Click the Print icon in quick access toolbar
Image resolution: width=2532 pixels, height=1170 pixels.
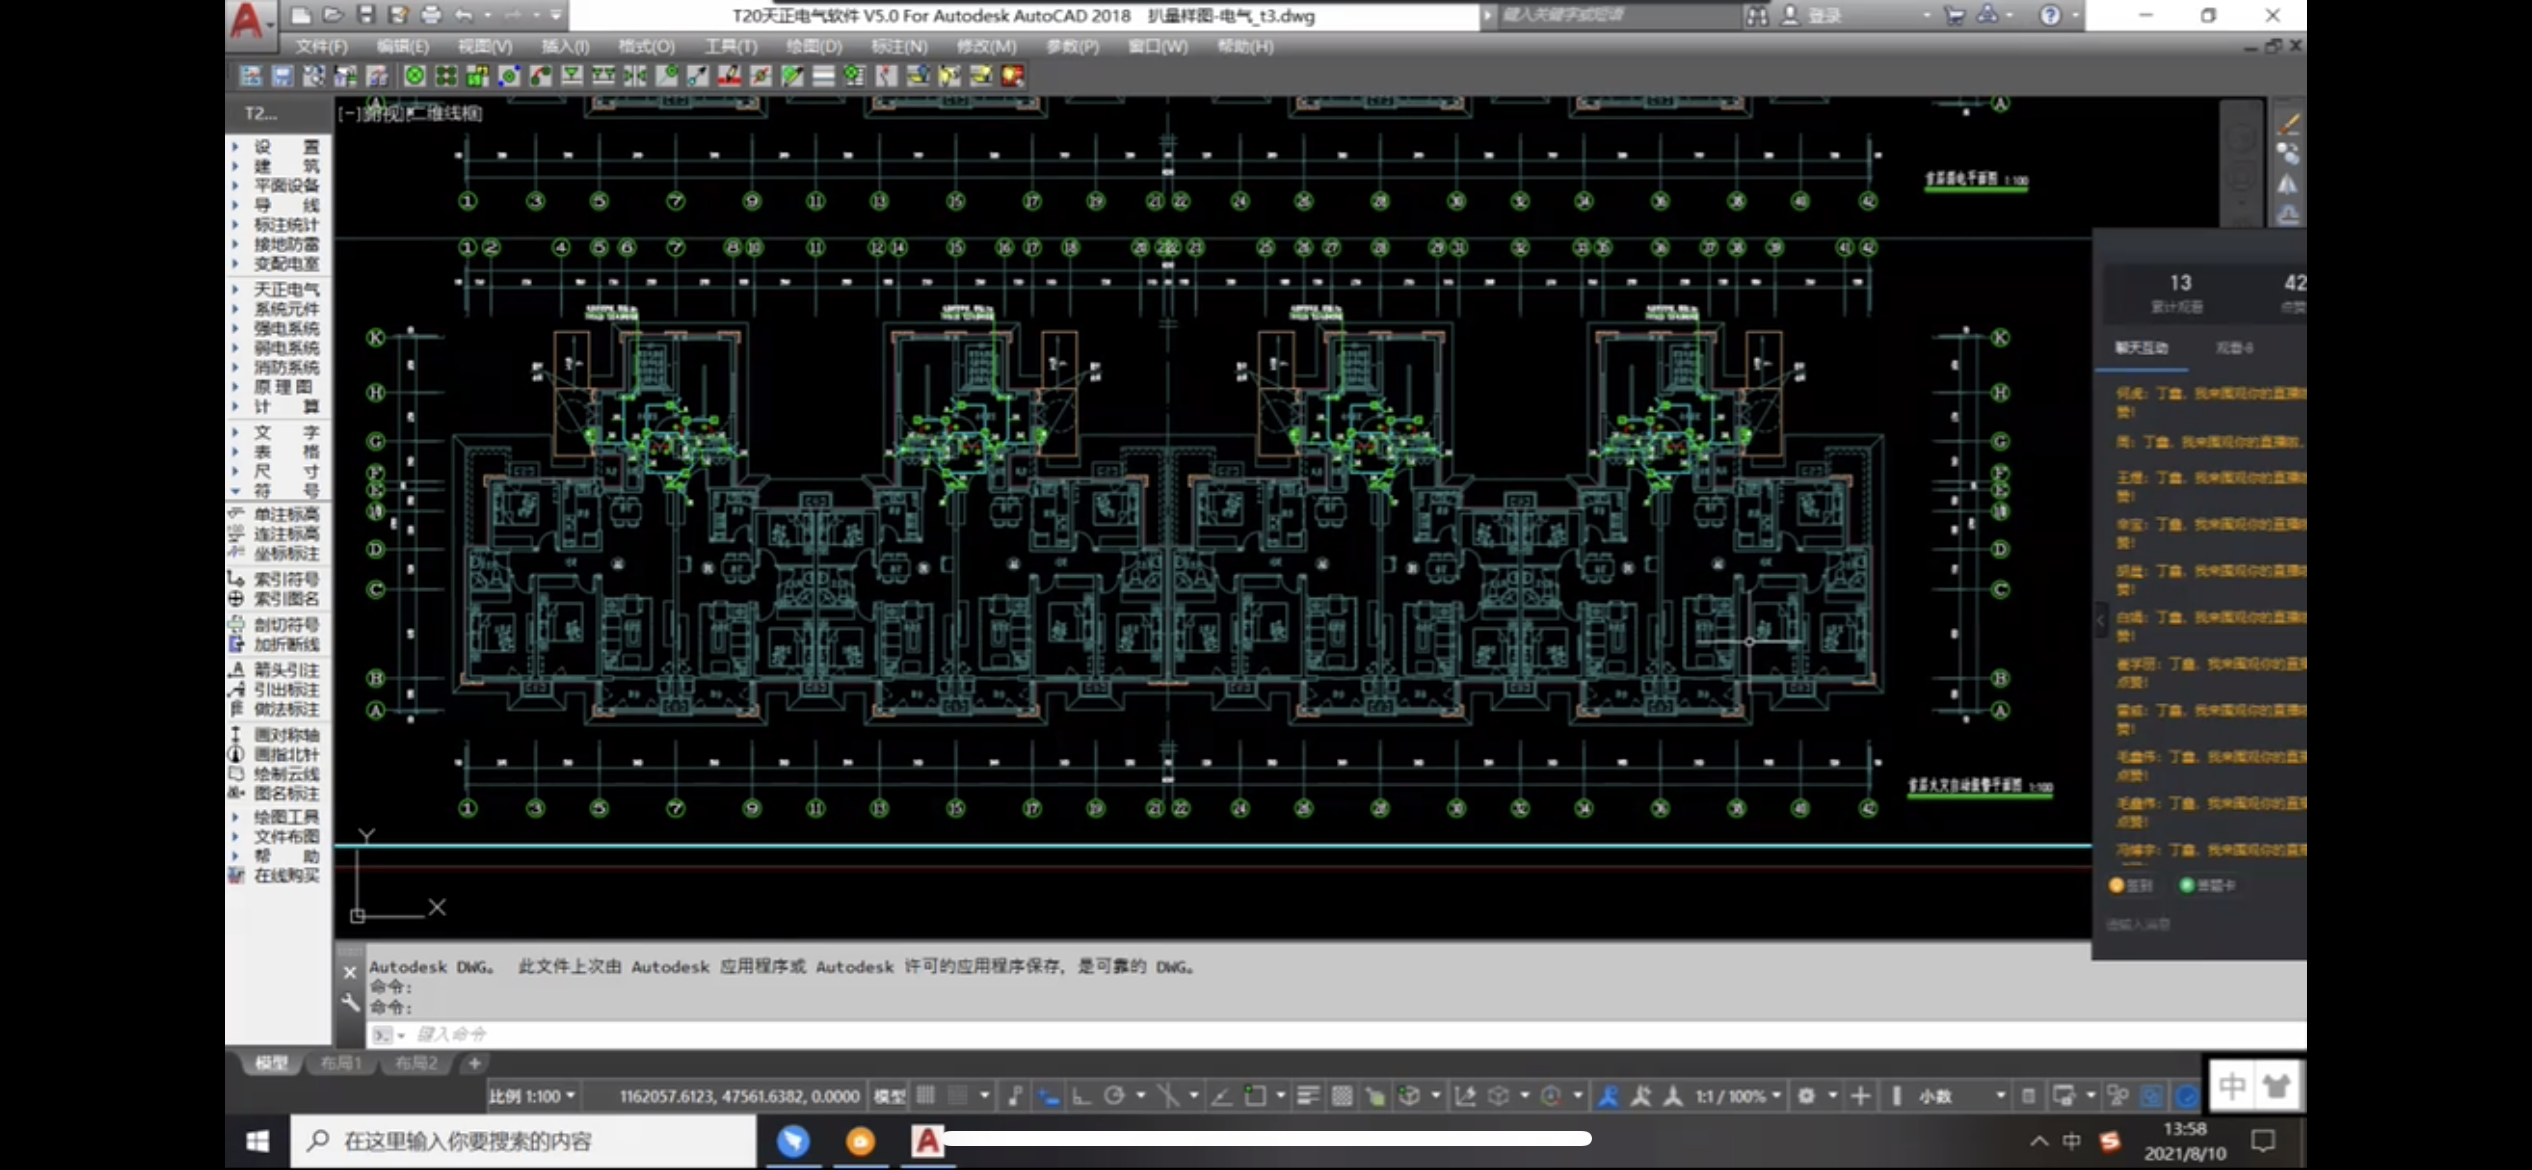click(431, 15)
